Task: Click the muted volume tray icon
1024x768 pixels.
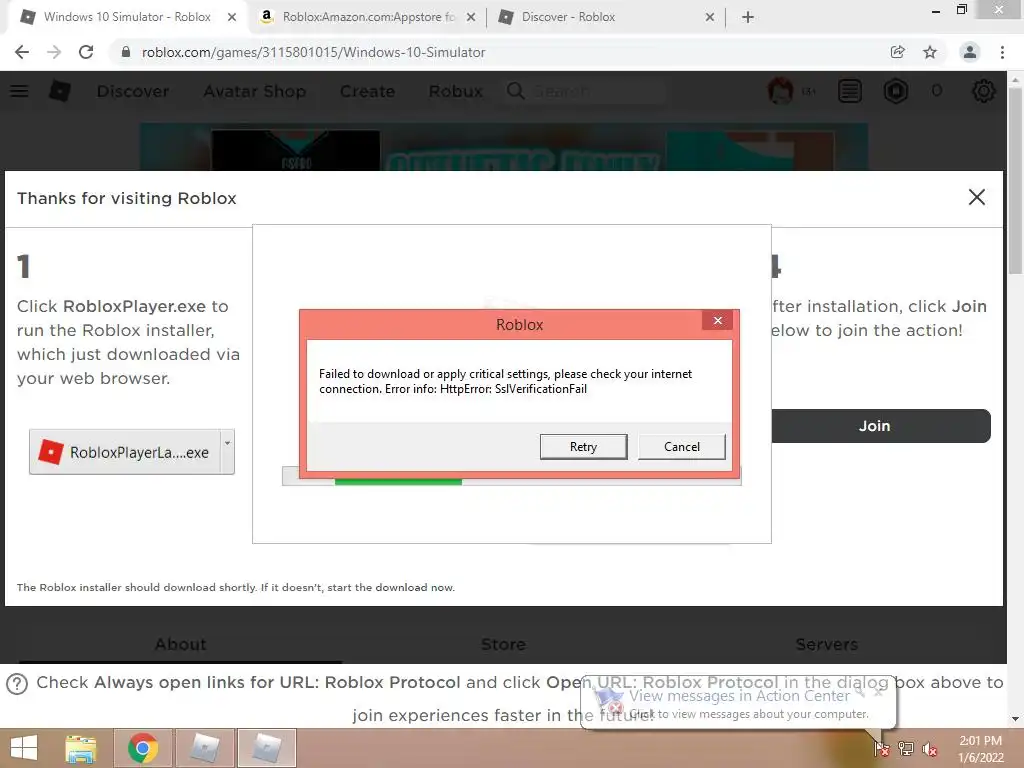Action: [x=929, y=749]
